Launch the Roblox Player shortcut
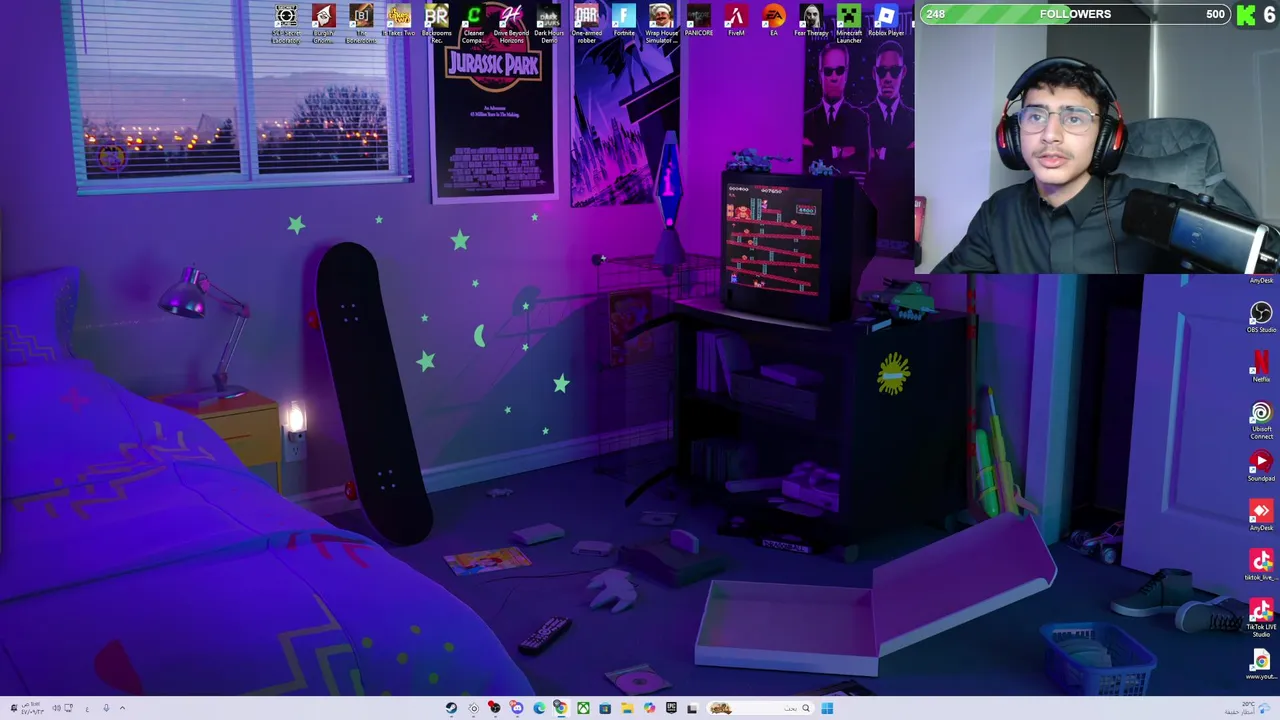The image size is (1280, 720). pyautogui.click(x=886, y=21)
